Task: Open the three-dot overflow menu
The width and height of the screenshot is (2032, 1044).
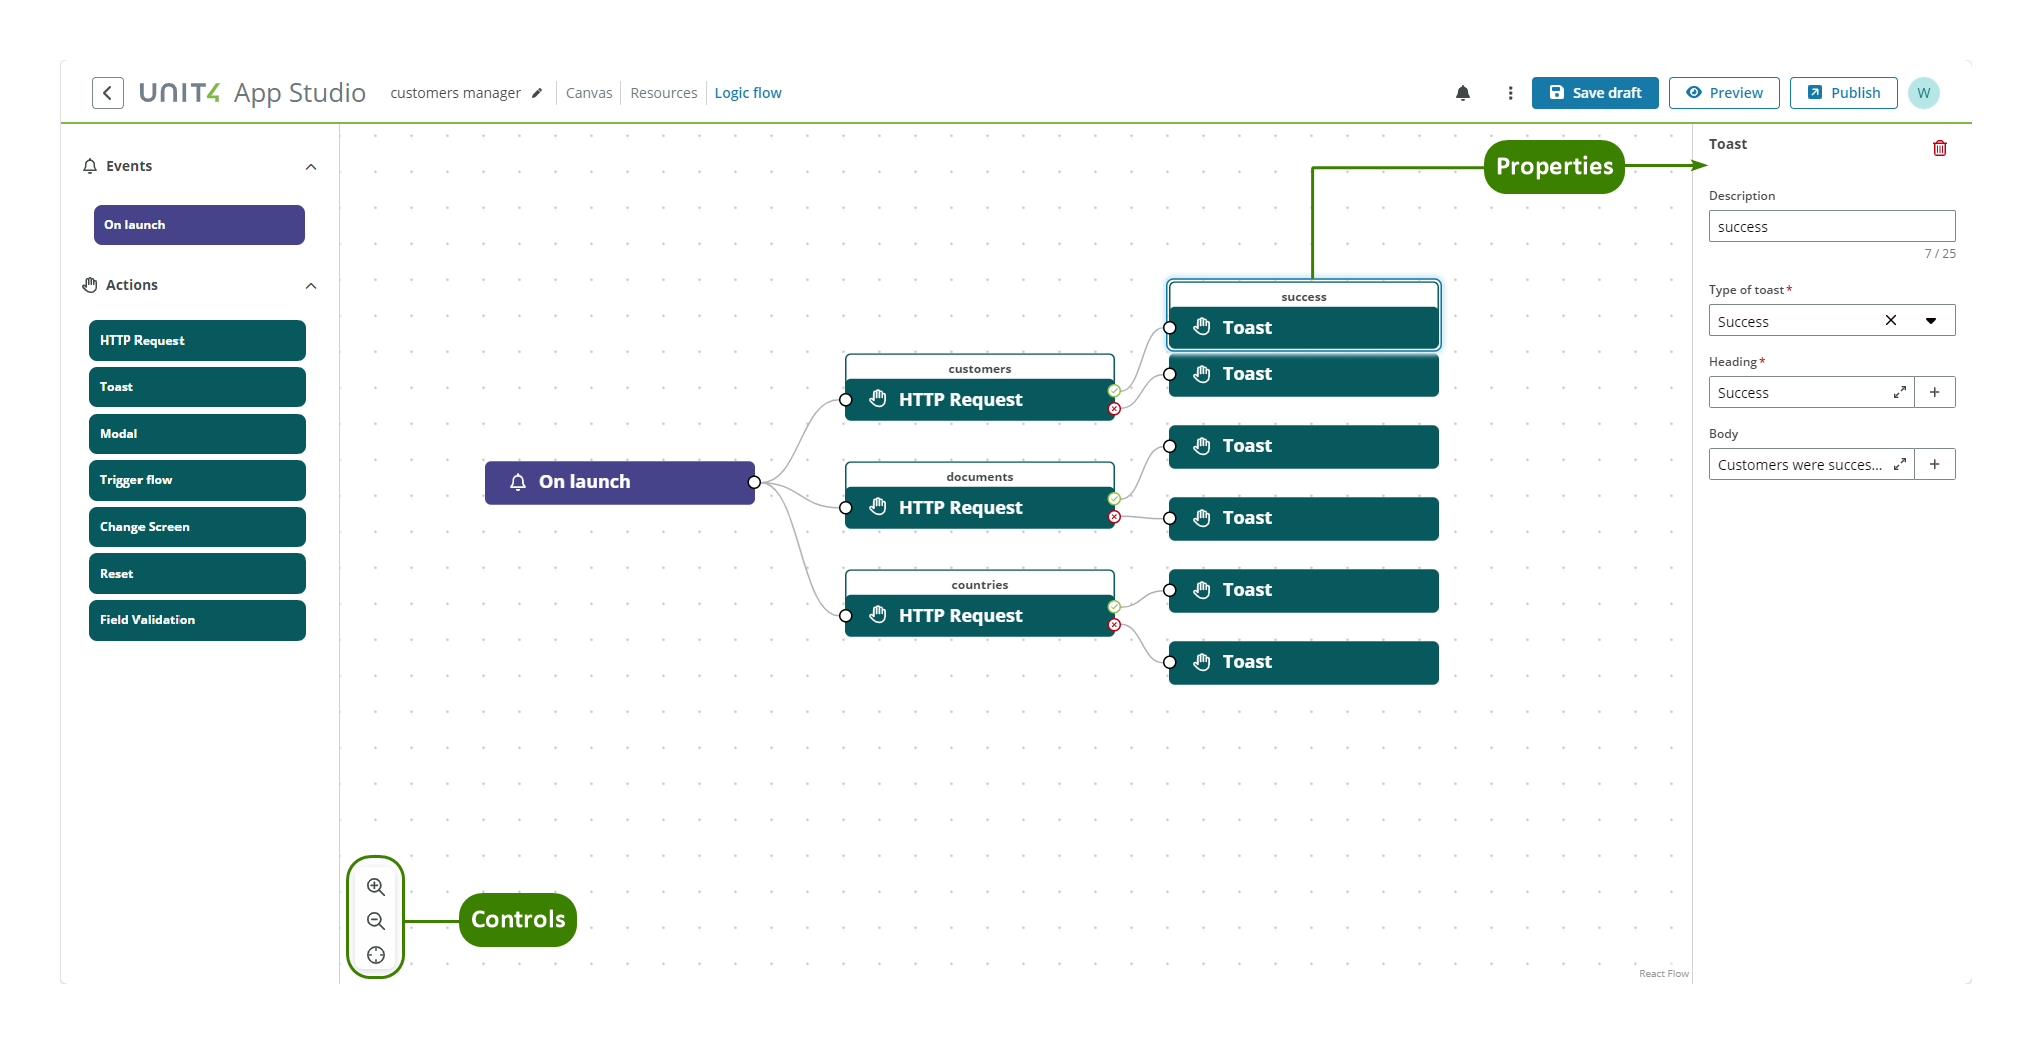Action: [1510, 92]
